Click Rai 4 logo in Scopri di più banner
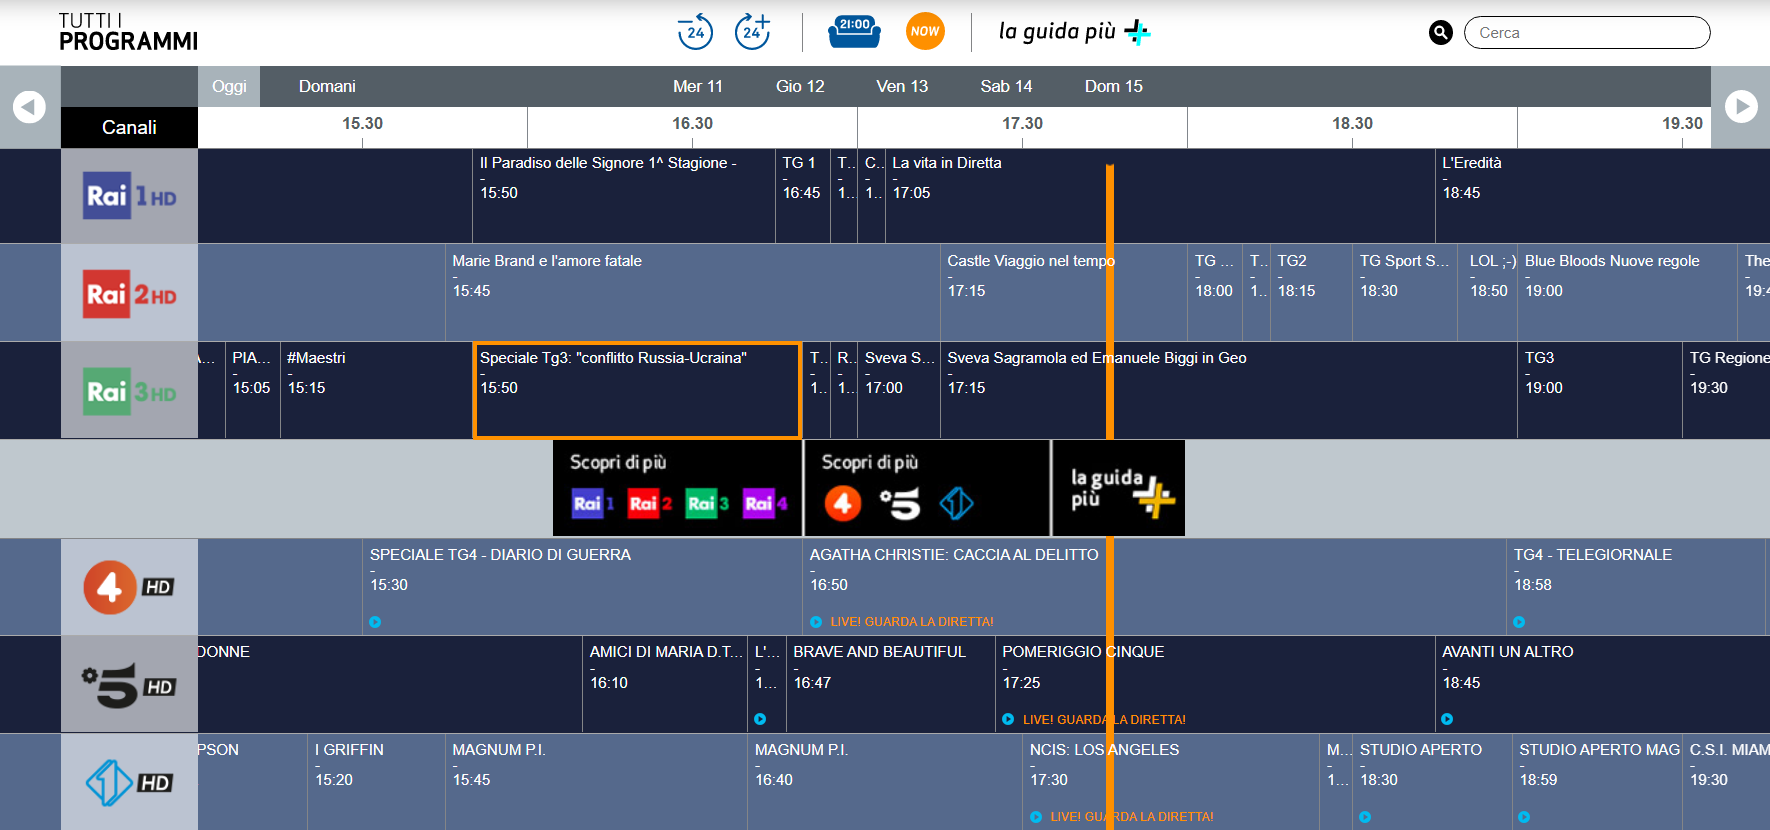1770x830 pixels. (x=765, y=503)
